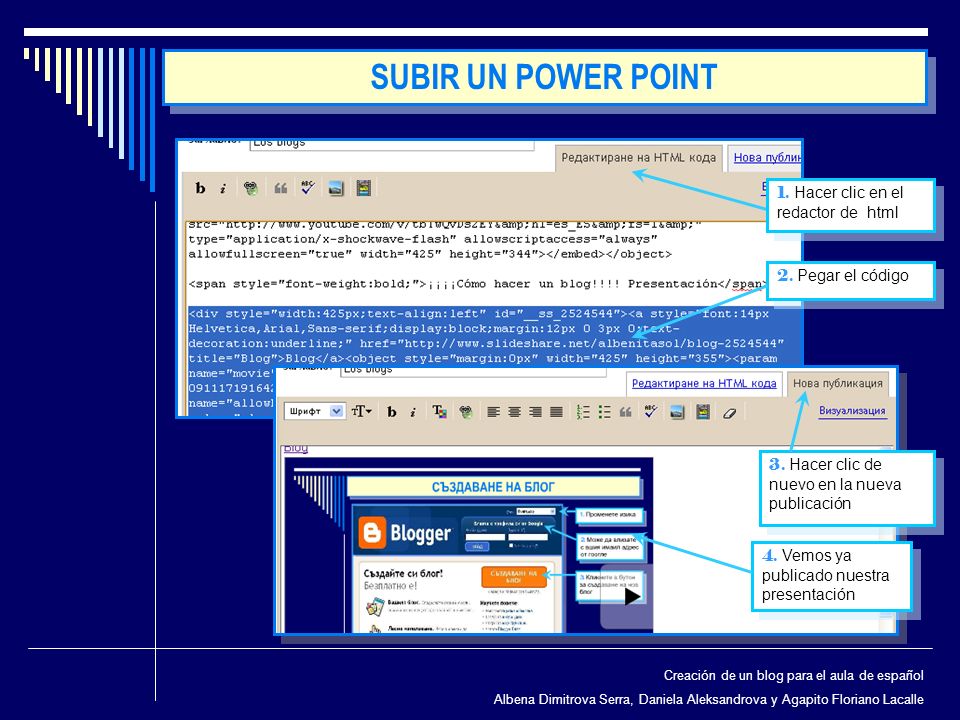Create numbered list in compose toolbar
The width and height of the screenshot is (960, 720).
(583, 411)
